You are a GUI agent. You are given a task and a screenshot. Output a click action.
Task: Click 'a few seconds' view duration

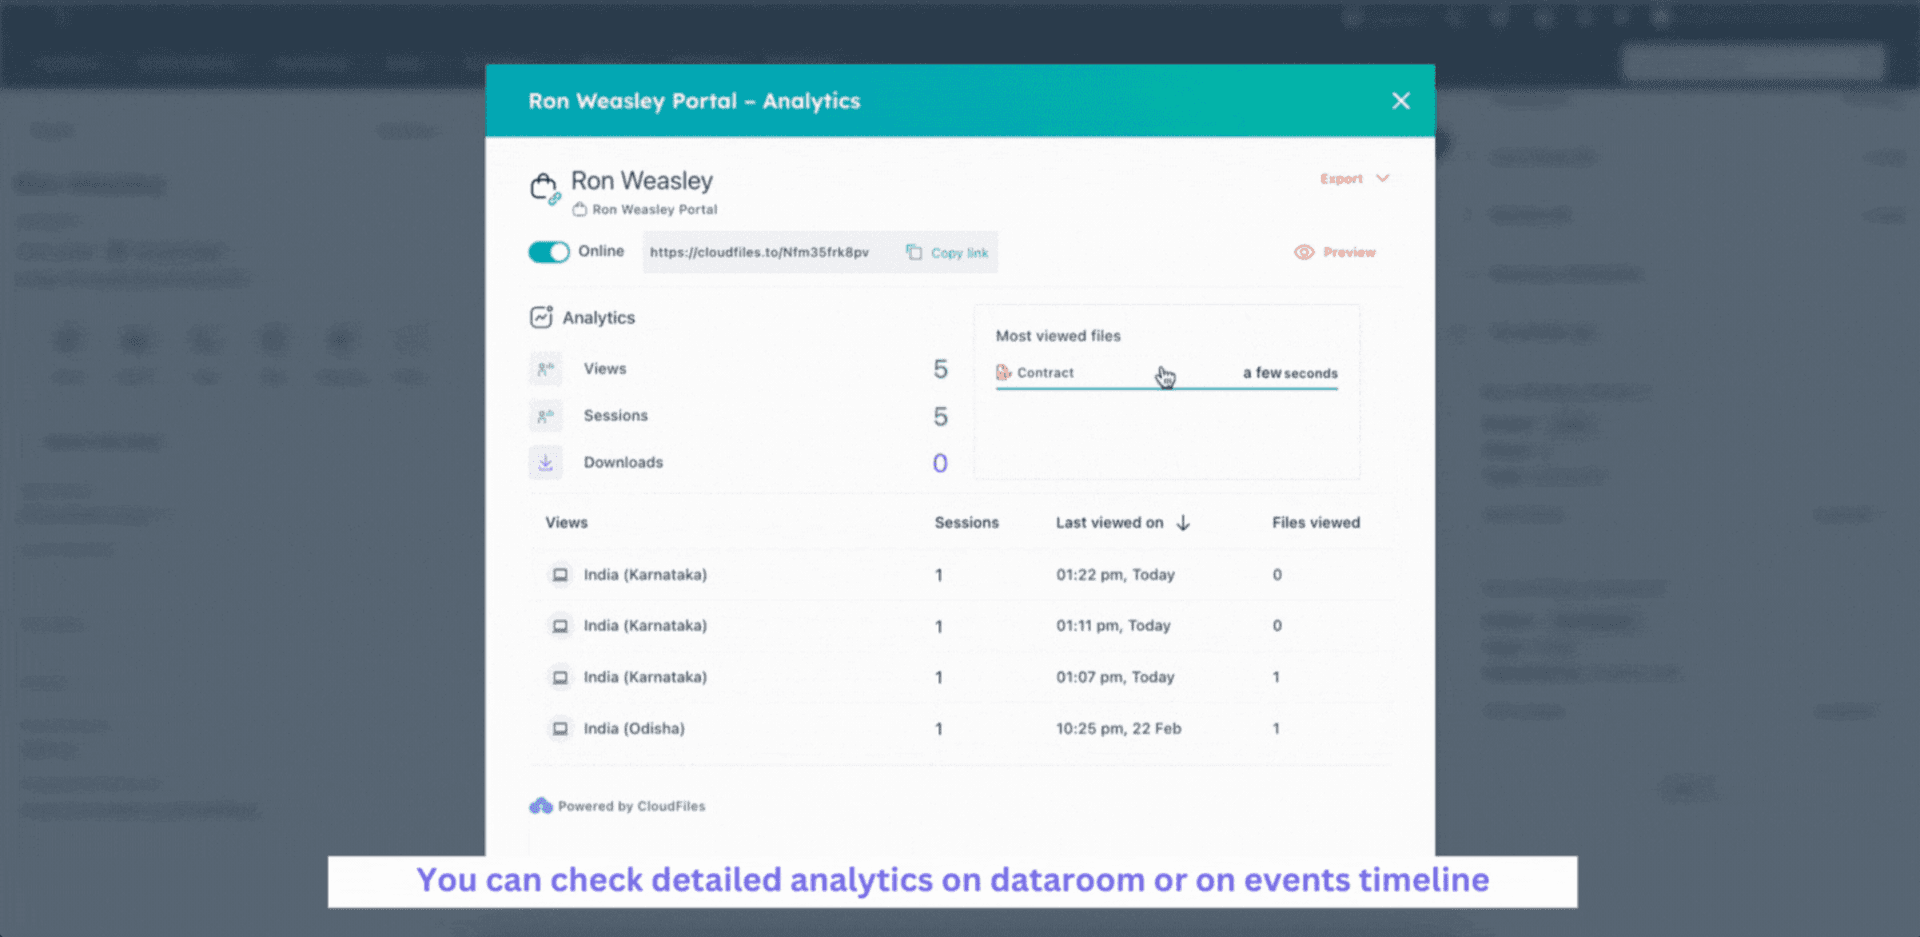(1290, 373)
